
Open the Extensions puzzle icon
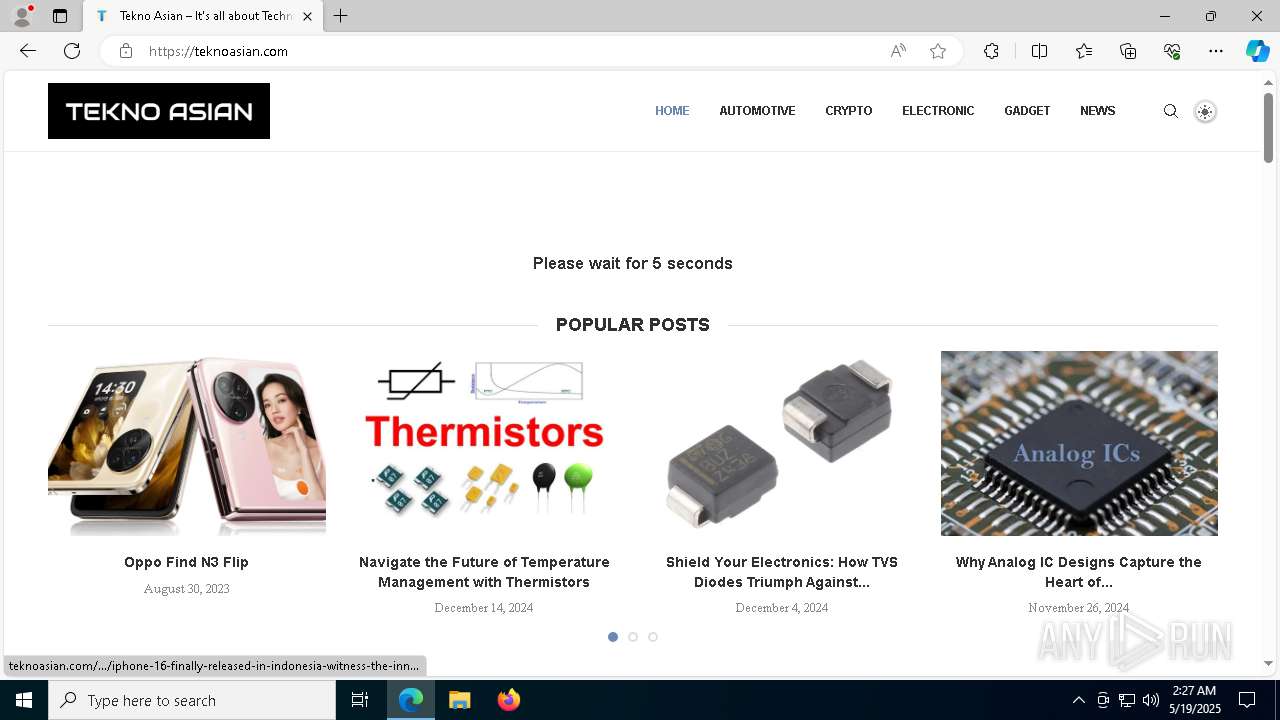pos(991,51)
